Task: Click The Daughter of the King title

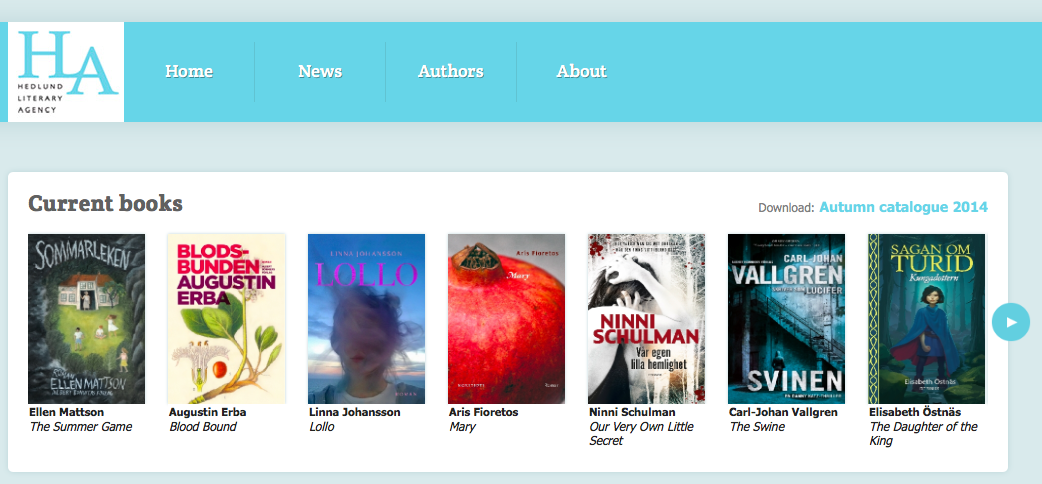Action: click(924, 433)
